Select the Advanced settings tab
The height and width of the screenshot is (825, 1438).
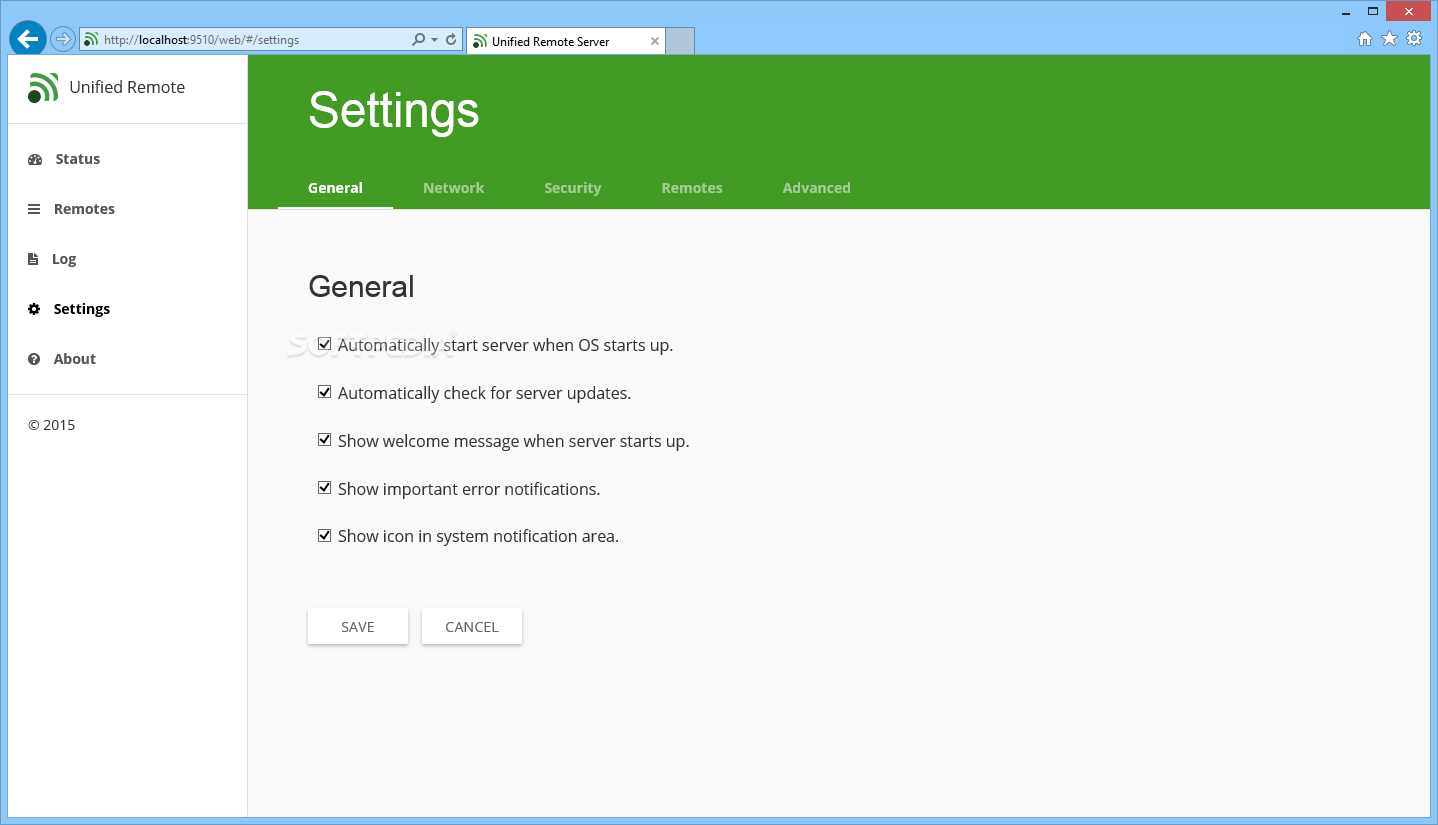[816, 188]
